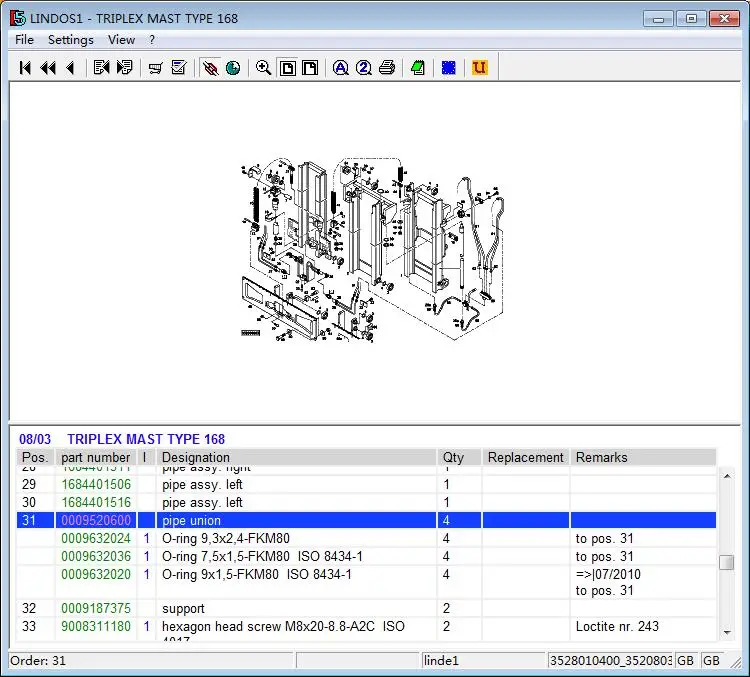Click 'Loctite nr. 243' remark
750x677 pixels.
tap(617, 626)
